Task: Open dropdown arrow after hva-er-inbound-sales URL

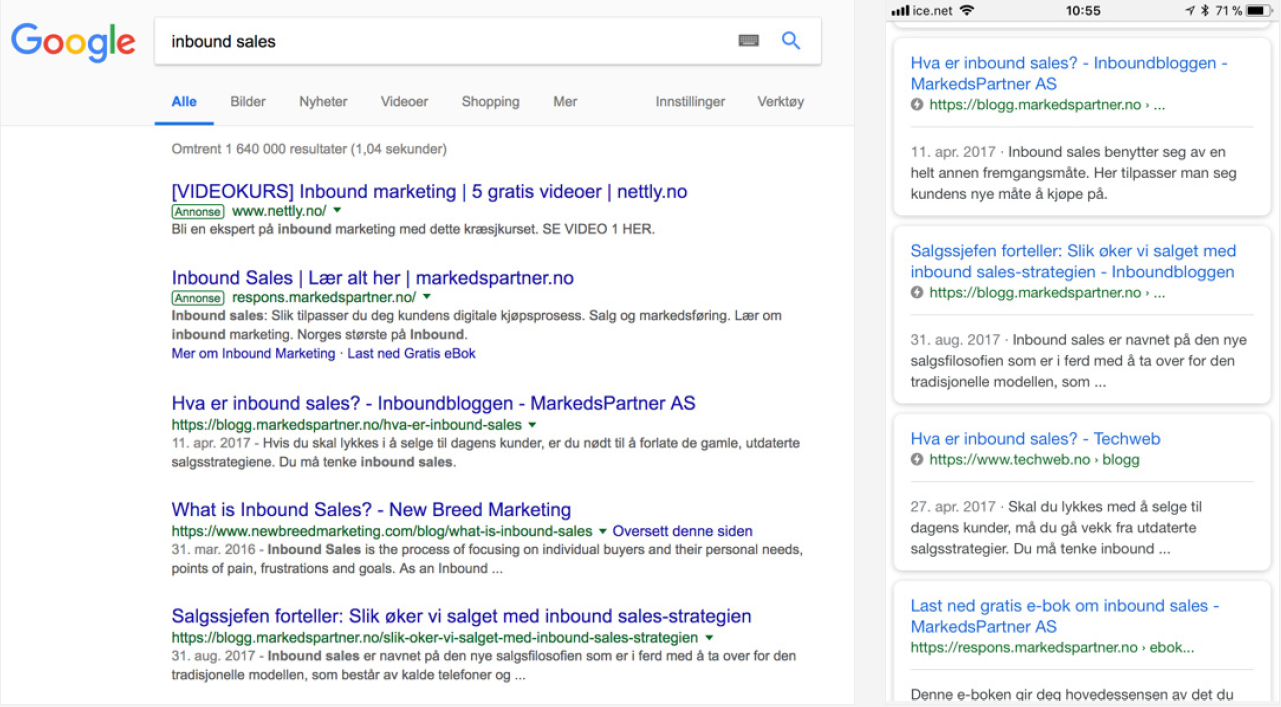Action: (532, 425)
